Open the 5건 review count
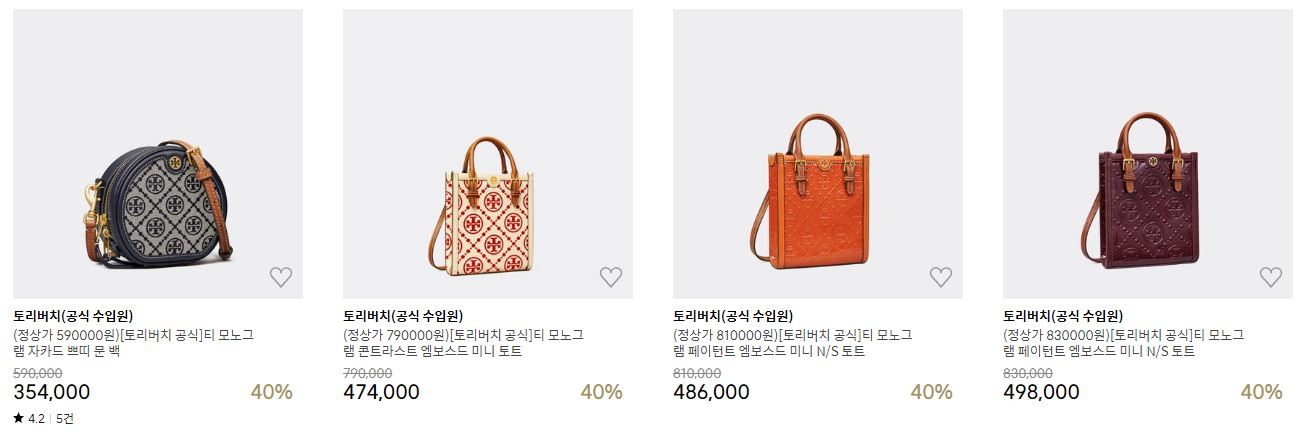The image size is (1304, 448). pyautogui.click(x=66, y=419)
